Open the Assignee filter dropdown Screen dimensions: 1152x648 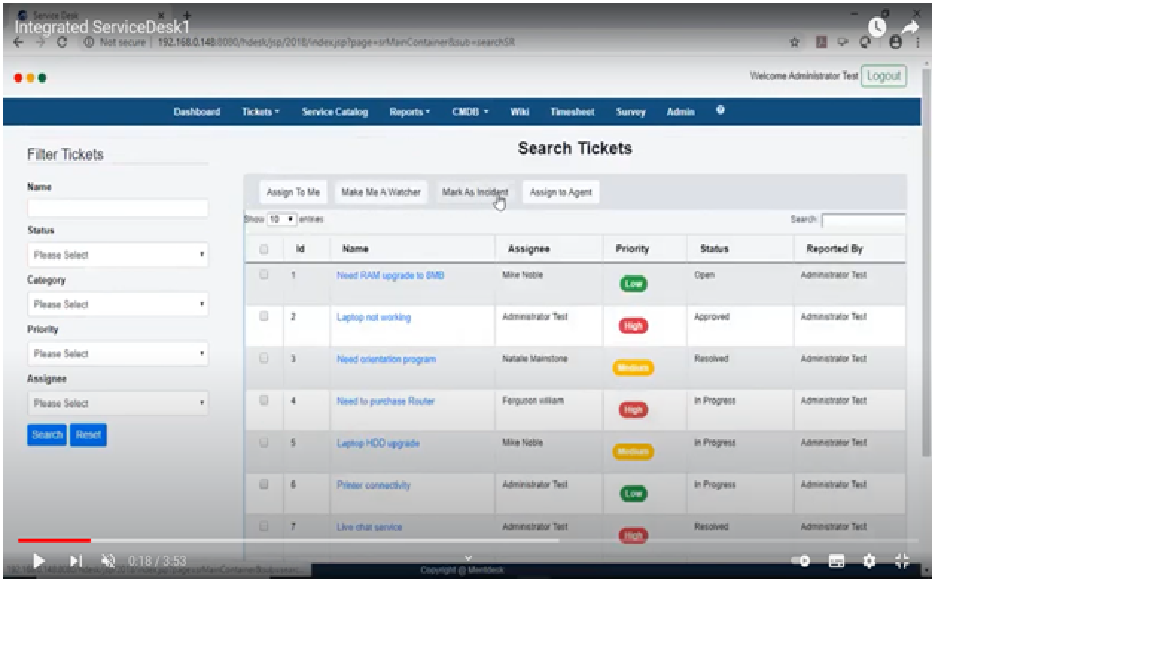[118, 403]
